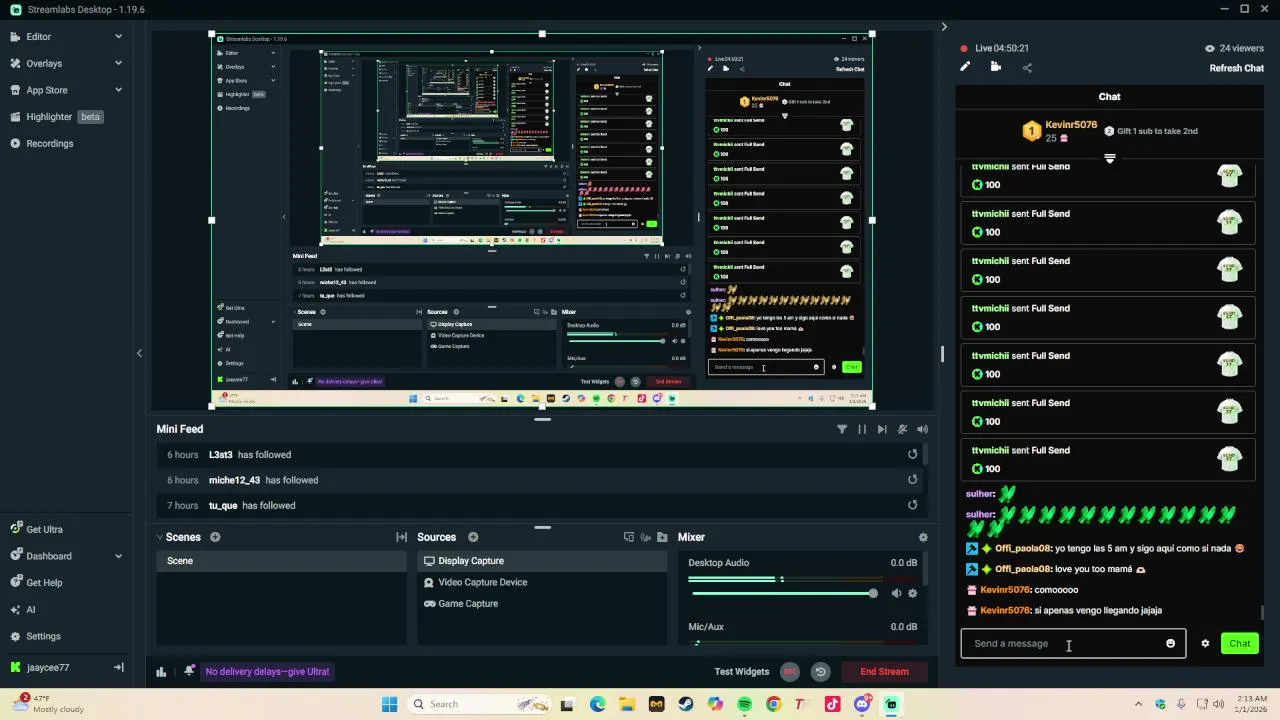The image size is (1280, 720).
Task: Open the Editor sidebar section
Action: click(x=38, y=36)
